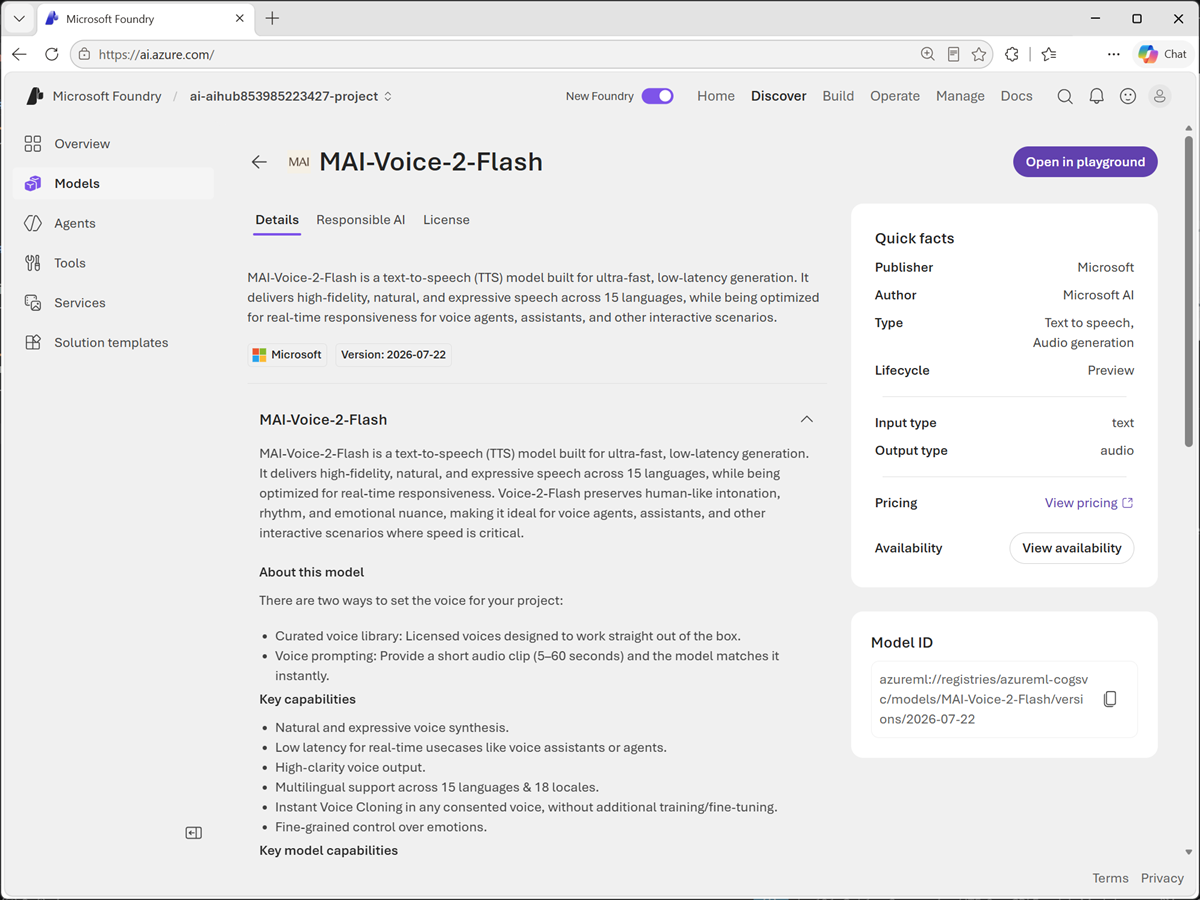Click the Author value Microsoft AI

pos(1098,295)
